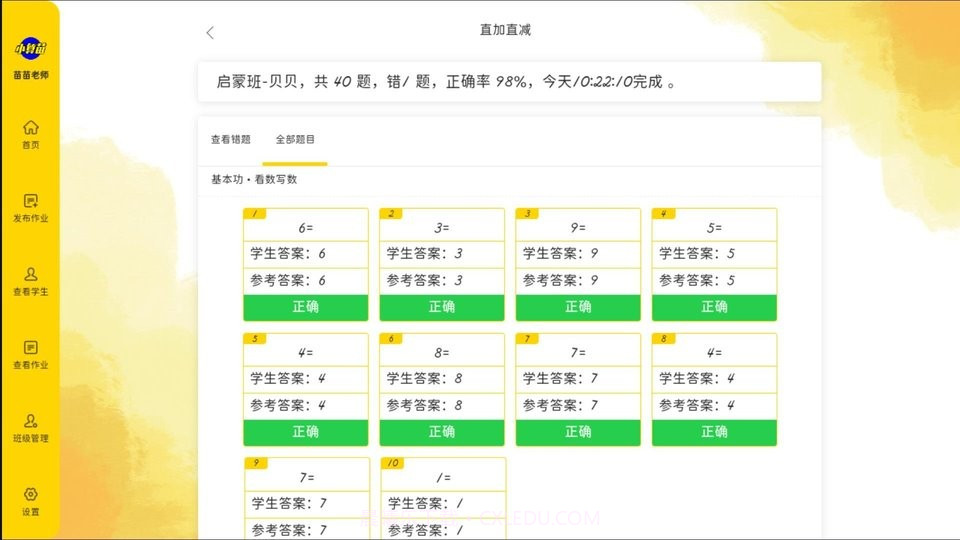Select question card number 2 badge

point(392,213)
